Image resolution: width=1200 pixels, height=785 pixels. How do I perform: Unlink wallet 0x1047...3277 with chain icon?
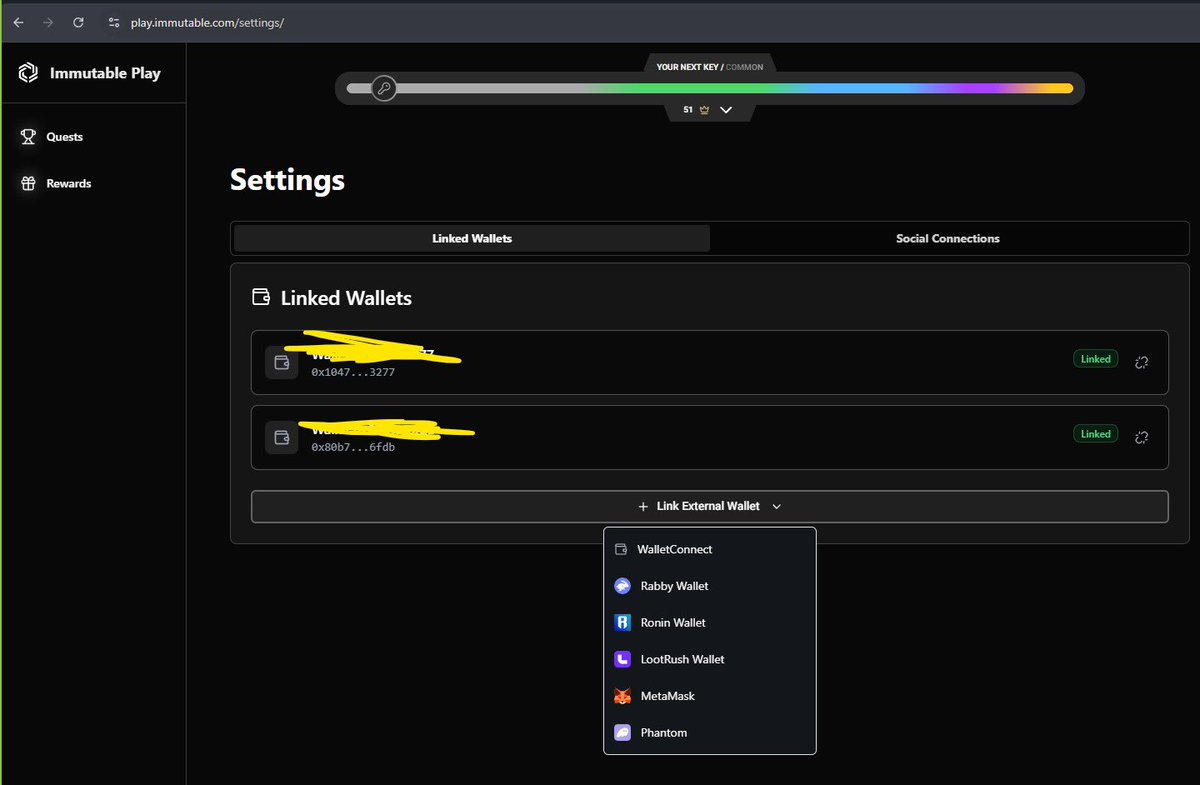pos(1142,362)
